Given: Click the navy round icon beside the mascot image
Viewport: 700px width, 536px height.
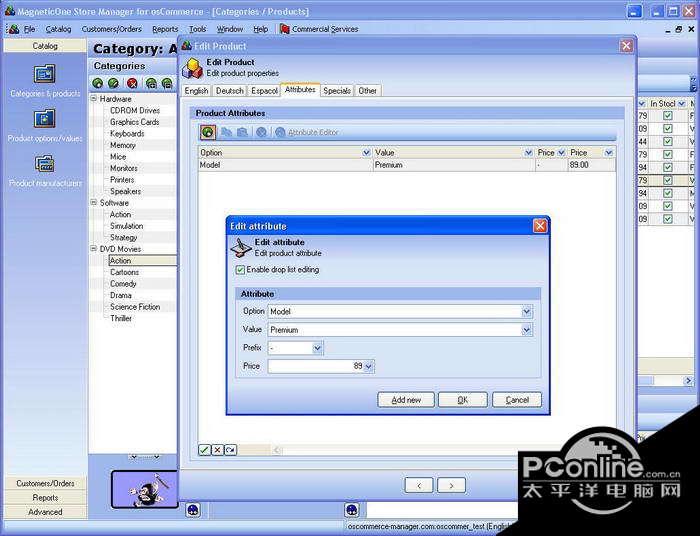Looking at the screenshot, I should point(193,510).
